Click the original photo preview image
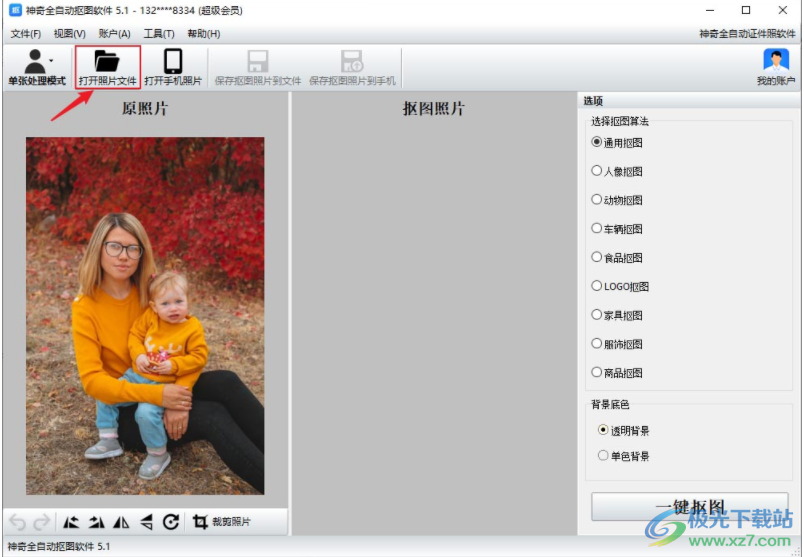The width and height of the screenshot is (804, 557). [145, 315]
